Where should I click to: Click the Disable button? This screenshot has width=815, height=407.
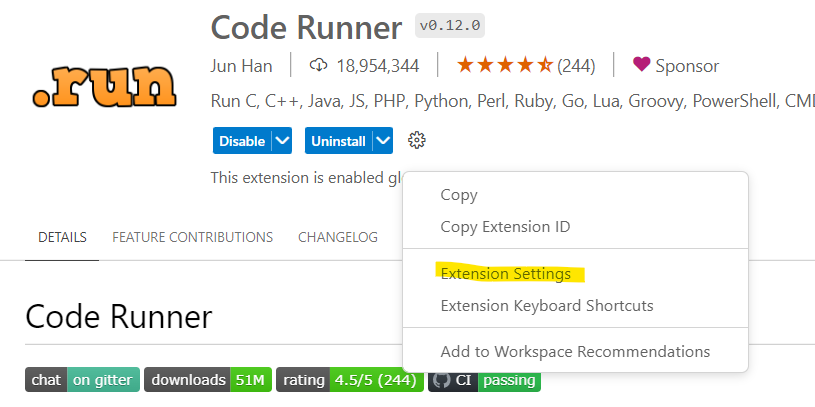[x=242, y=141]
